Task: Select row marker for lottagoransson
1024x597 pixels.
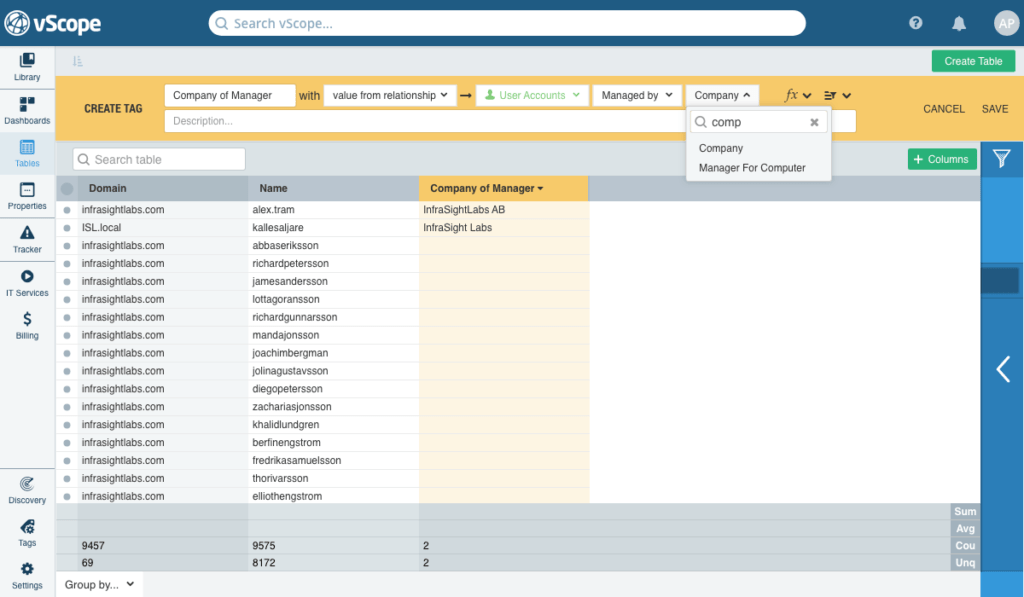Action: [67, 300]
